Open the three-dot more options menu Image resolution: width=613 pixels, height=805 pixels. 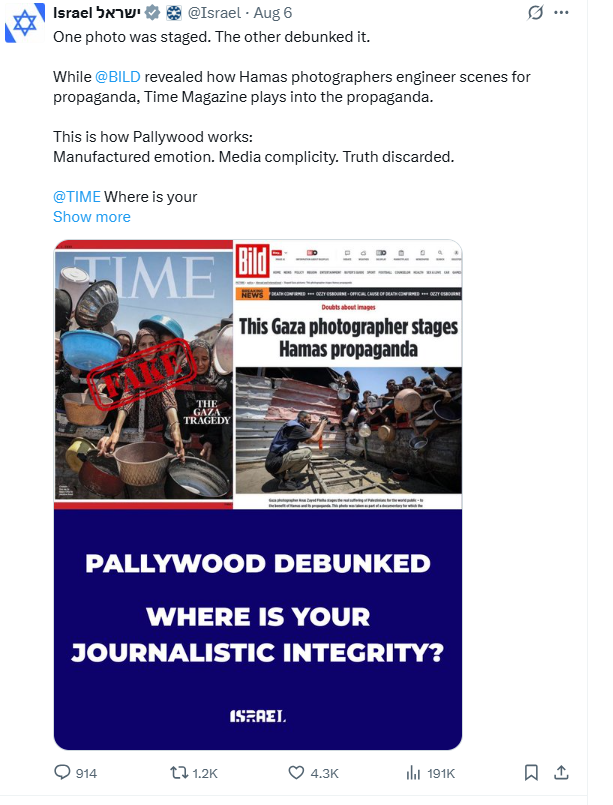[x=562, y=12]
